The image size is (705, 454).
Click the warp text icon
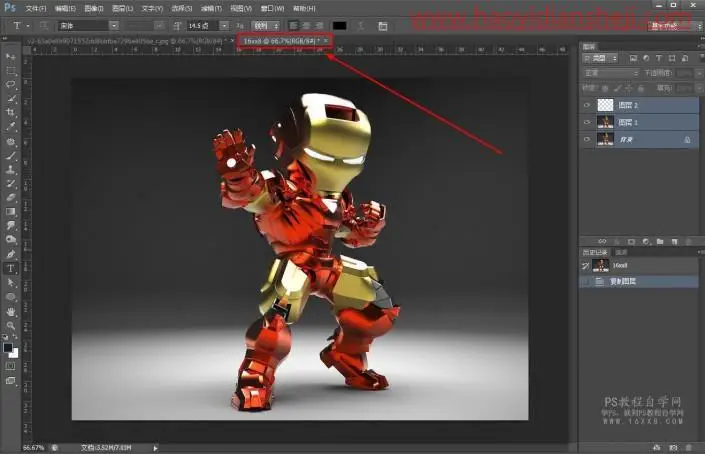[361, 26]
